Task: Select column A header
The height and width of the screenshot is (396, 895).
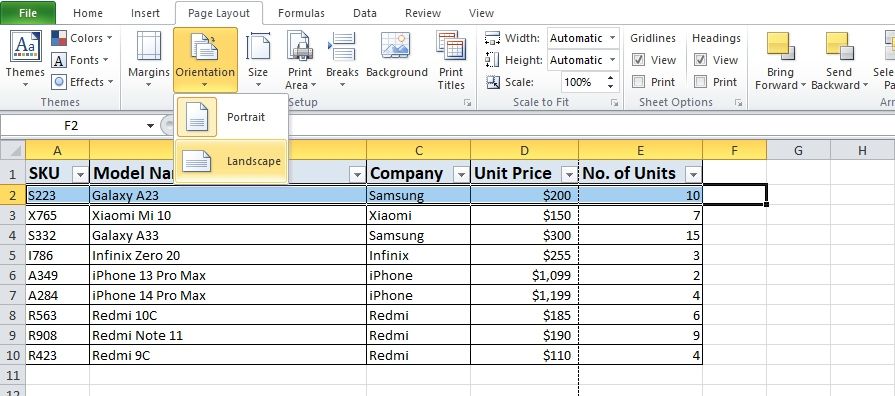Action: click(x=57, y=151)
